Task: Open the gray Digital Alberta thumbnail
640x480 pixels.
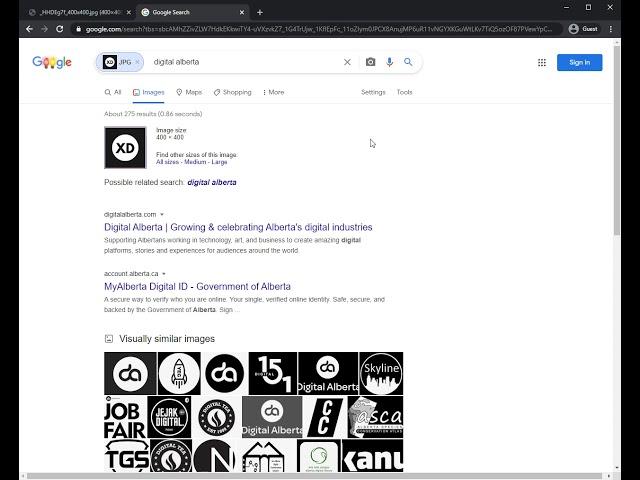Action: coord(272,417)
